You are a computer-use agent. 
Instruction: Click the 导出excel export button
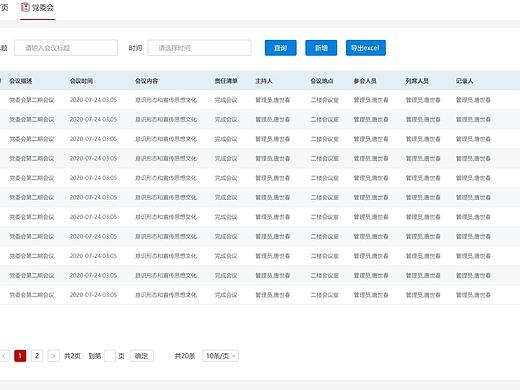(x=366, y=48)
